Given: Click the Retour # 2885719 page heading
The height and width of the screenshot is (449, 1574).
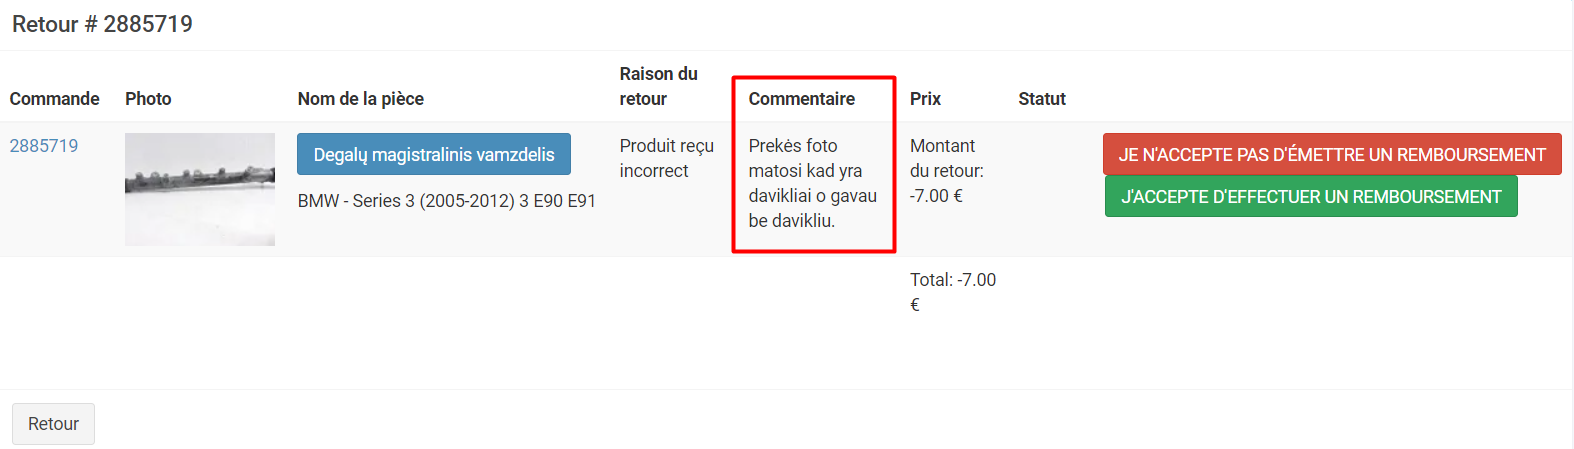Looking at the screenshot, I should coord(102,24).
